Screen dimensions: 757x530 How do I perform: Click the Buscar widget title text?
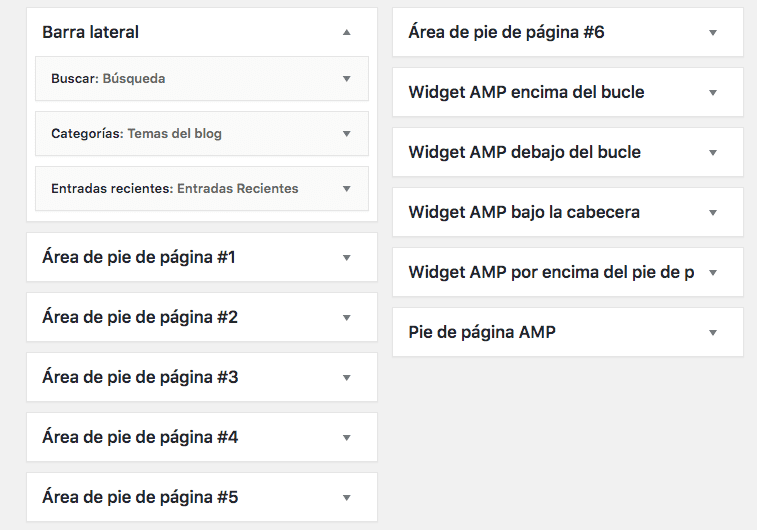108,78
